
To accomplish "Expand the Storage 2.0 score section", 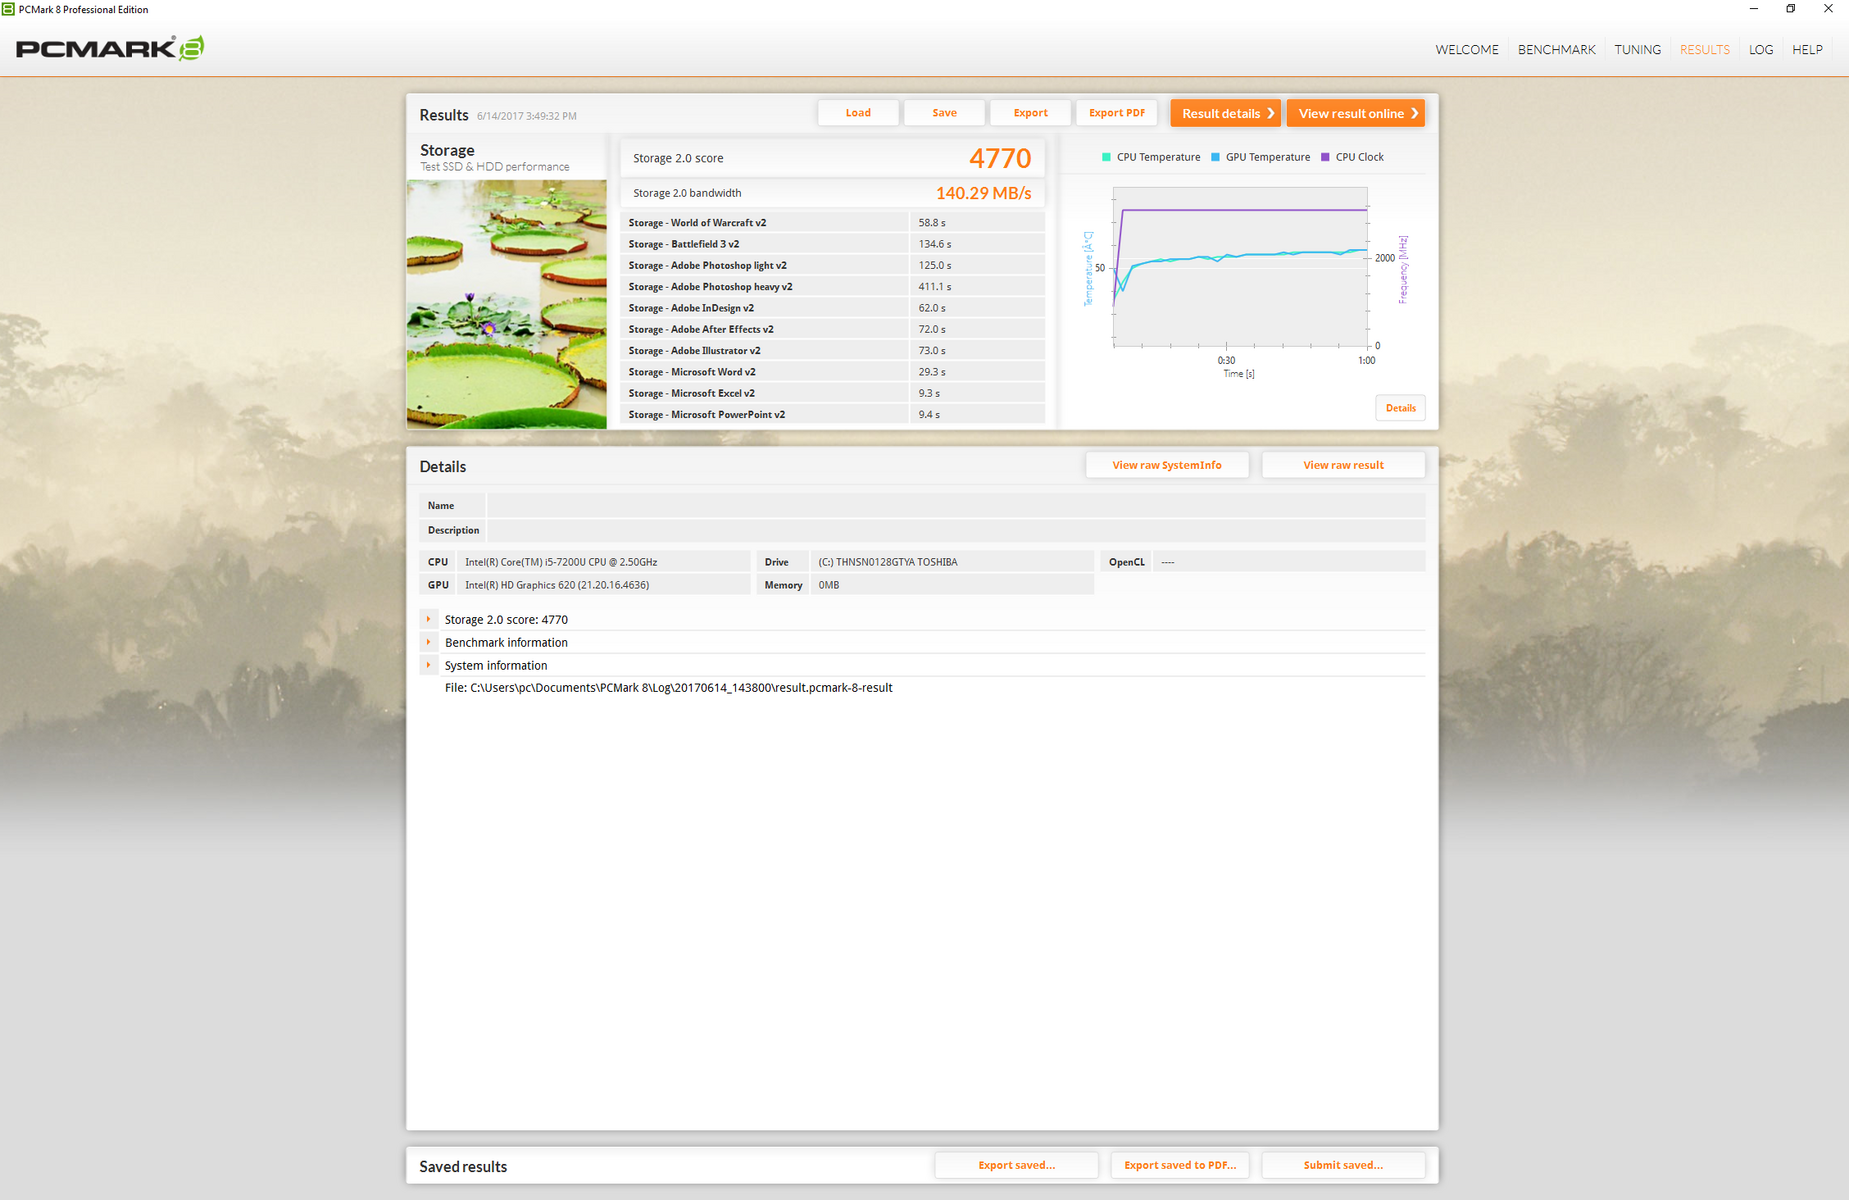I will pyautogui.click(x=429, y=620).
